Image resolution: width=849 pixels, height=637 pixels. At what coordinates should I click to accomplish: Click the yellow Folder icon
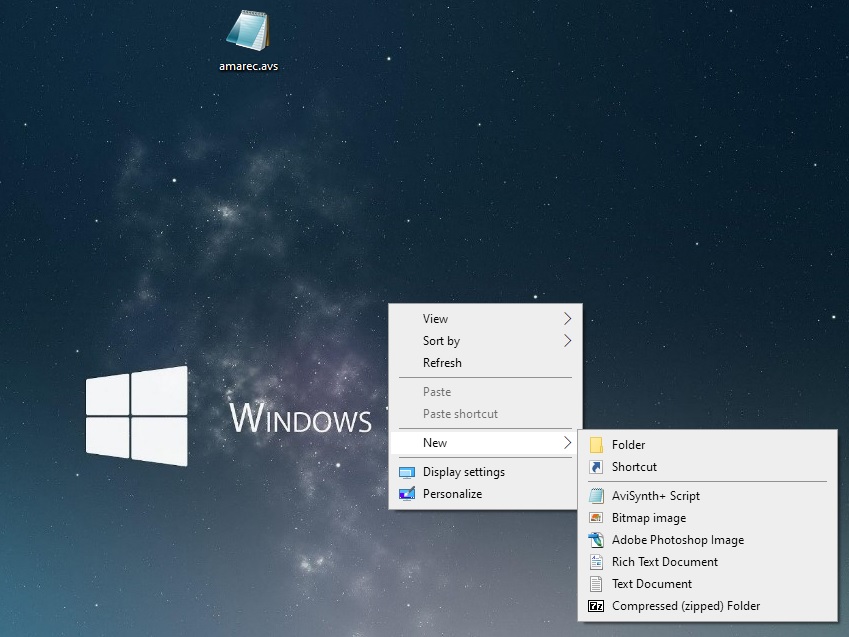point(596,445)
